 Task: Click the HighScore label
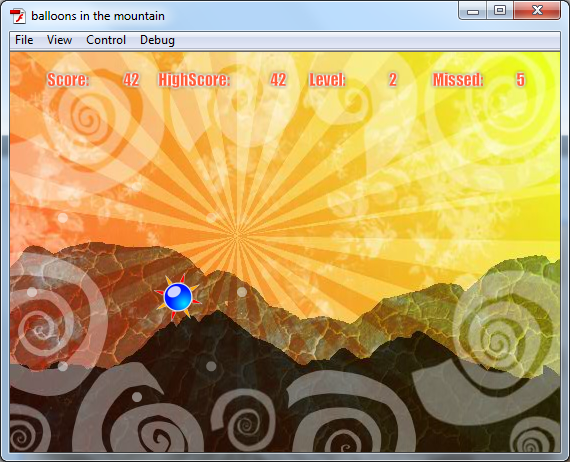click(194, 80)
